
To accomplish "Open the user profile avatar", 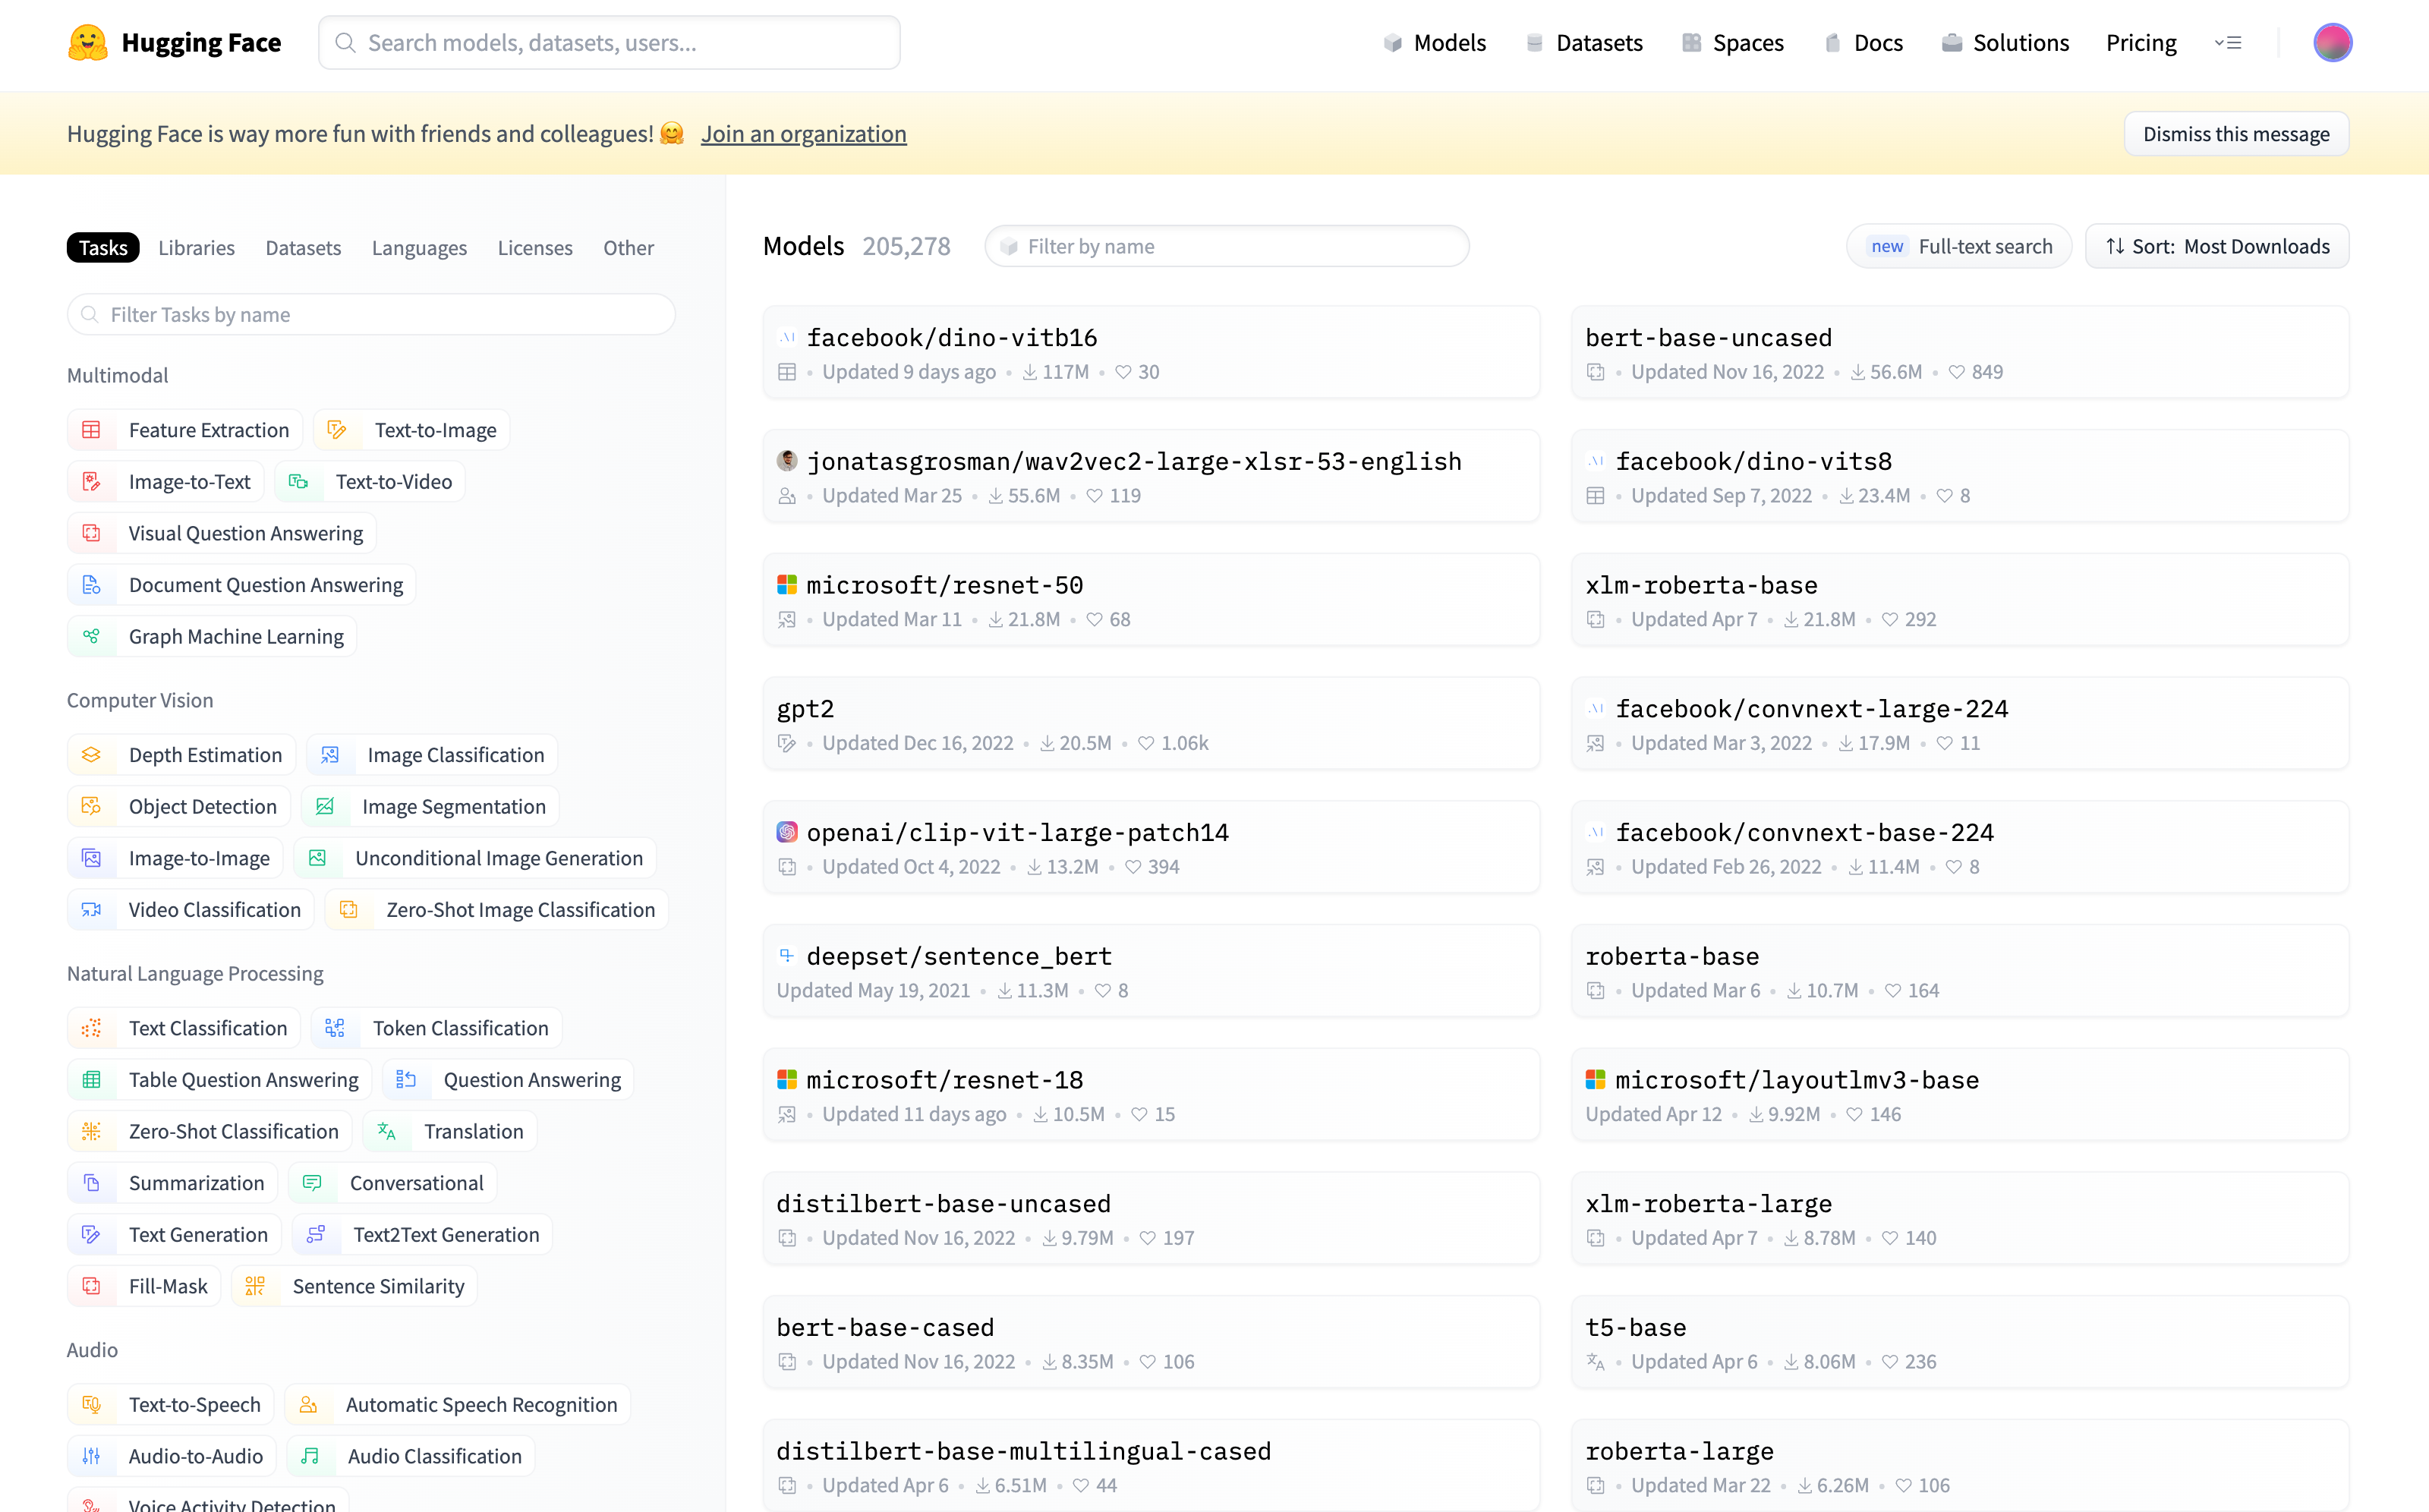I will click(x=2332, y=43).
